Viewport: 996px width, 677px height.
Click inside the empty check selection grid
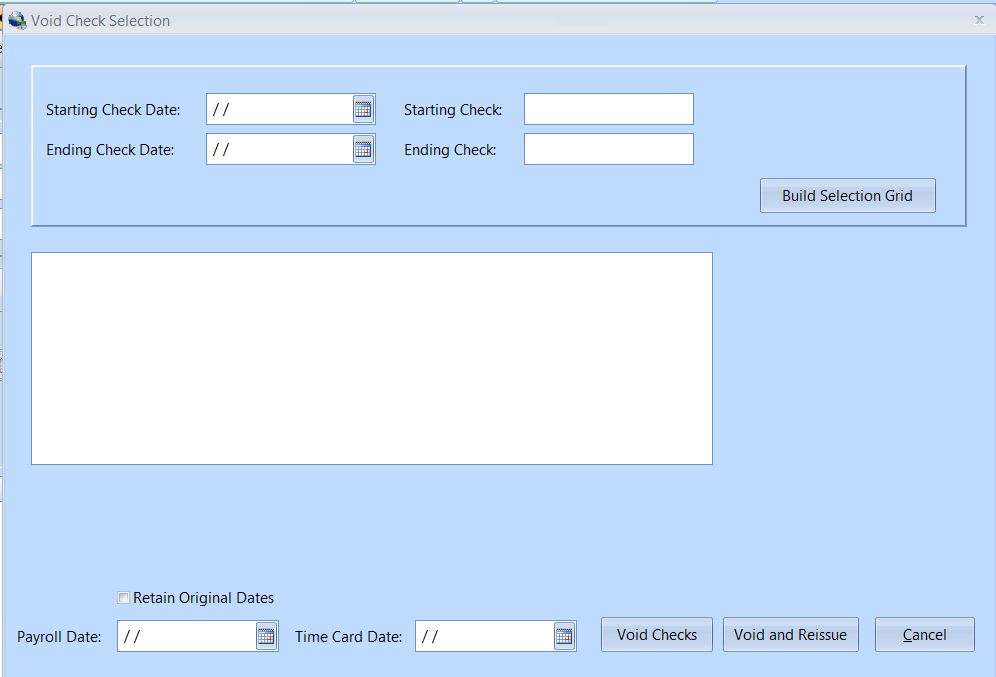coord(372,358)
